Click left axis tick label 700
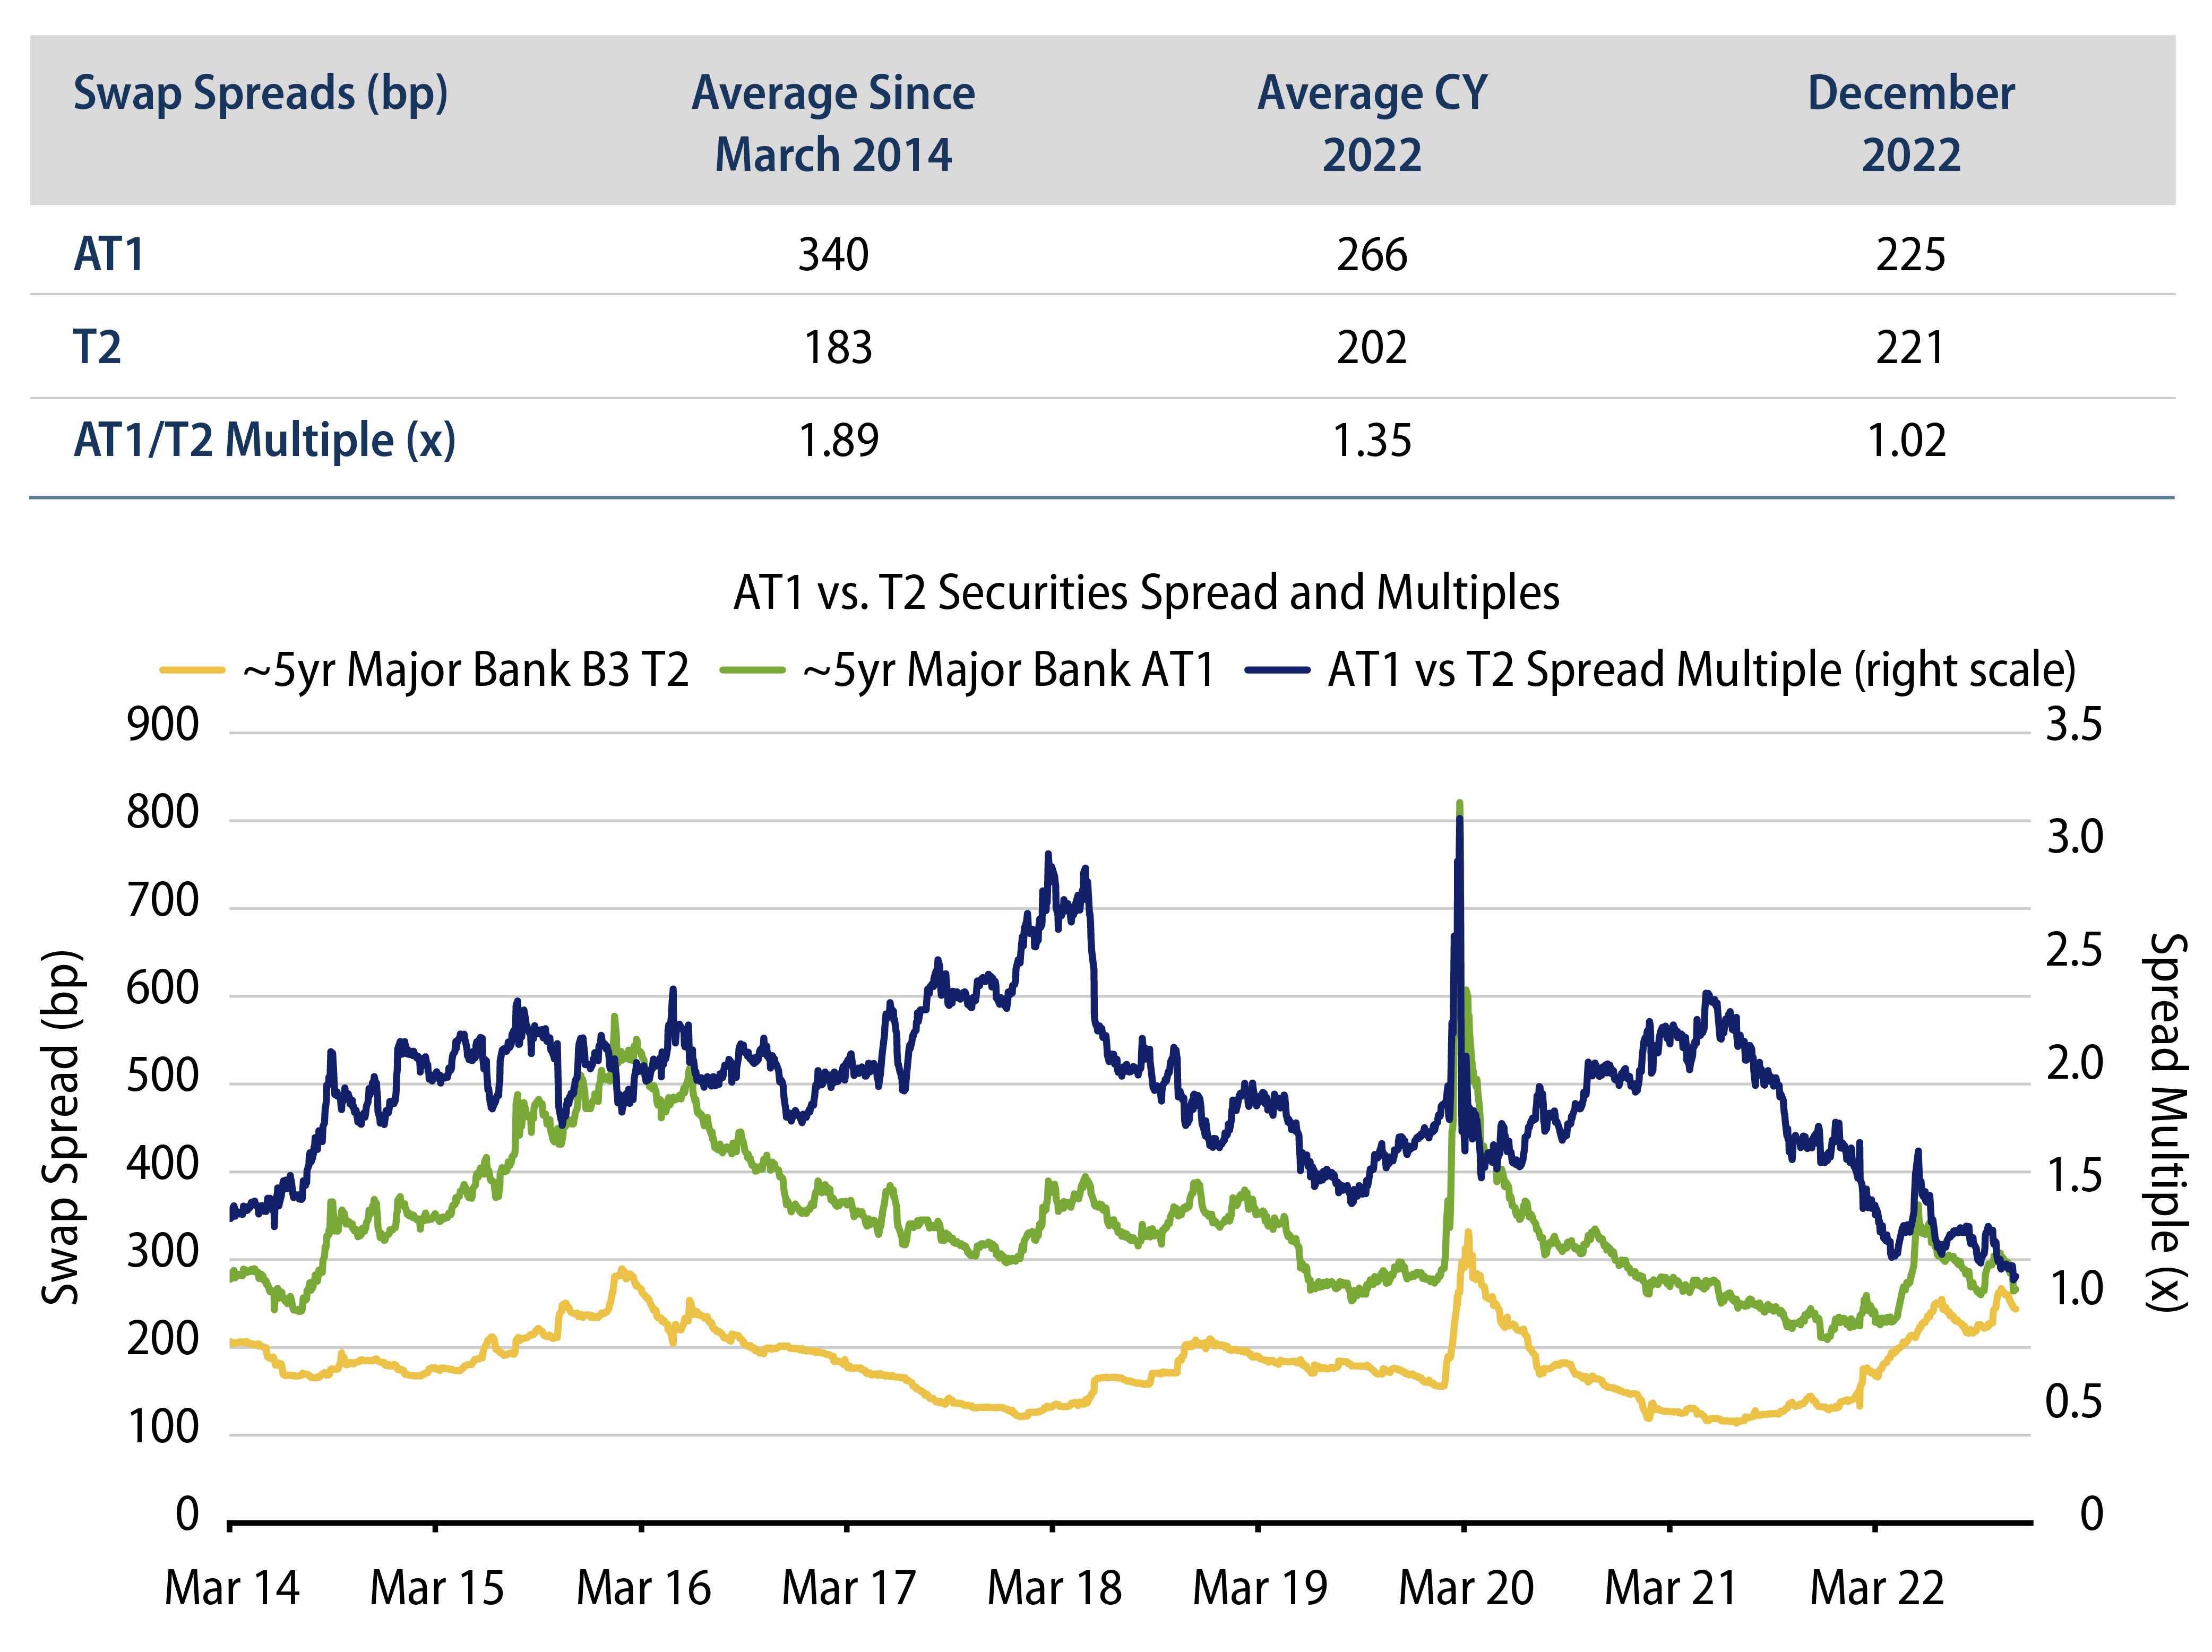The width and height of the screenshot is (2212, 1652). pyautogui.click(x=163, y=900)
